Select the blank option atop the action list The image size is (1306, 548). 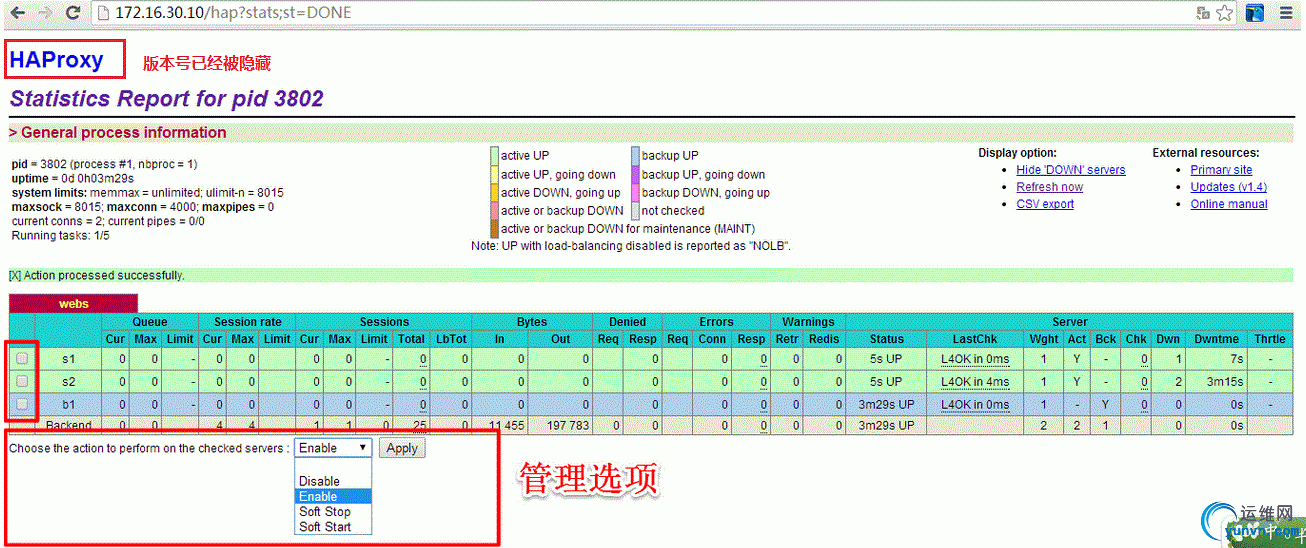334,466
